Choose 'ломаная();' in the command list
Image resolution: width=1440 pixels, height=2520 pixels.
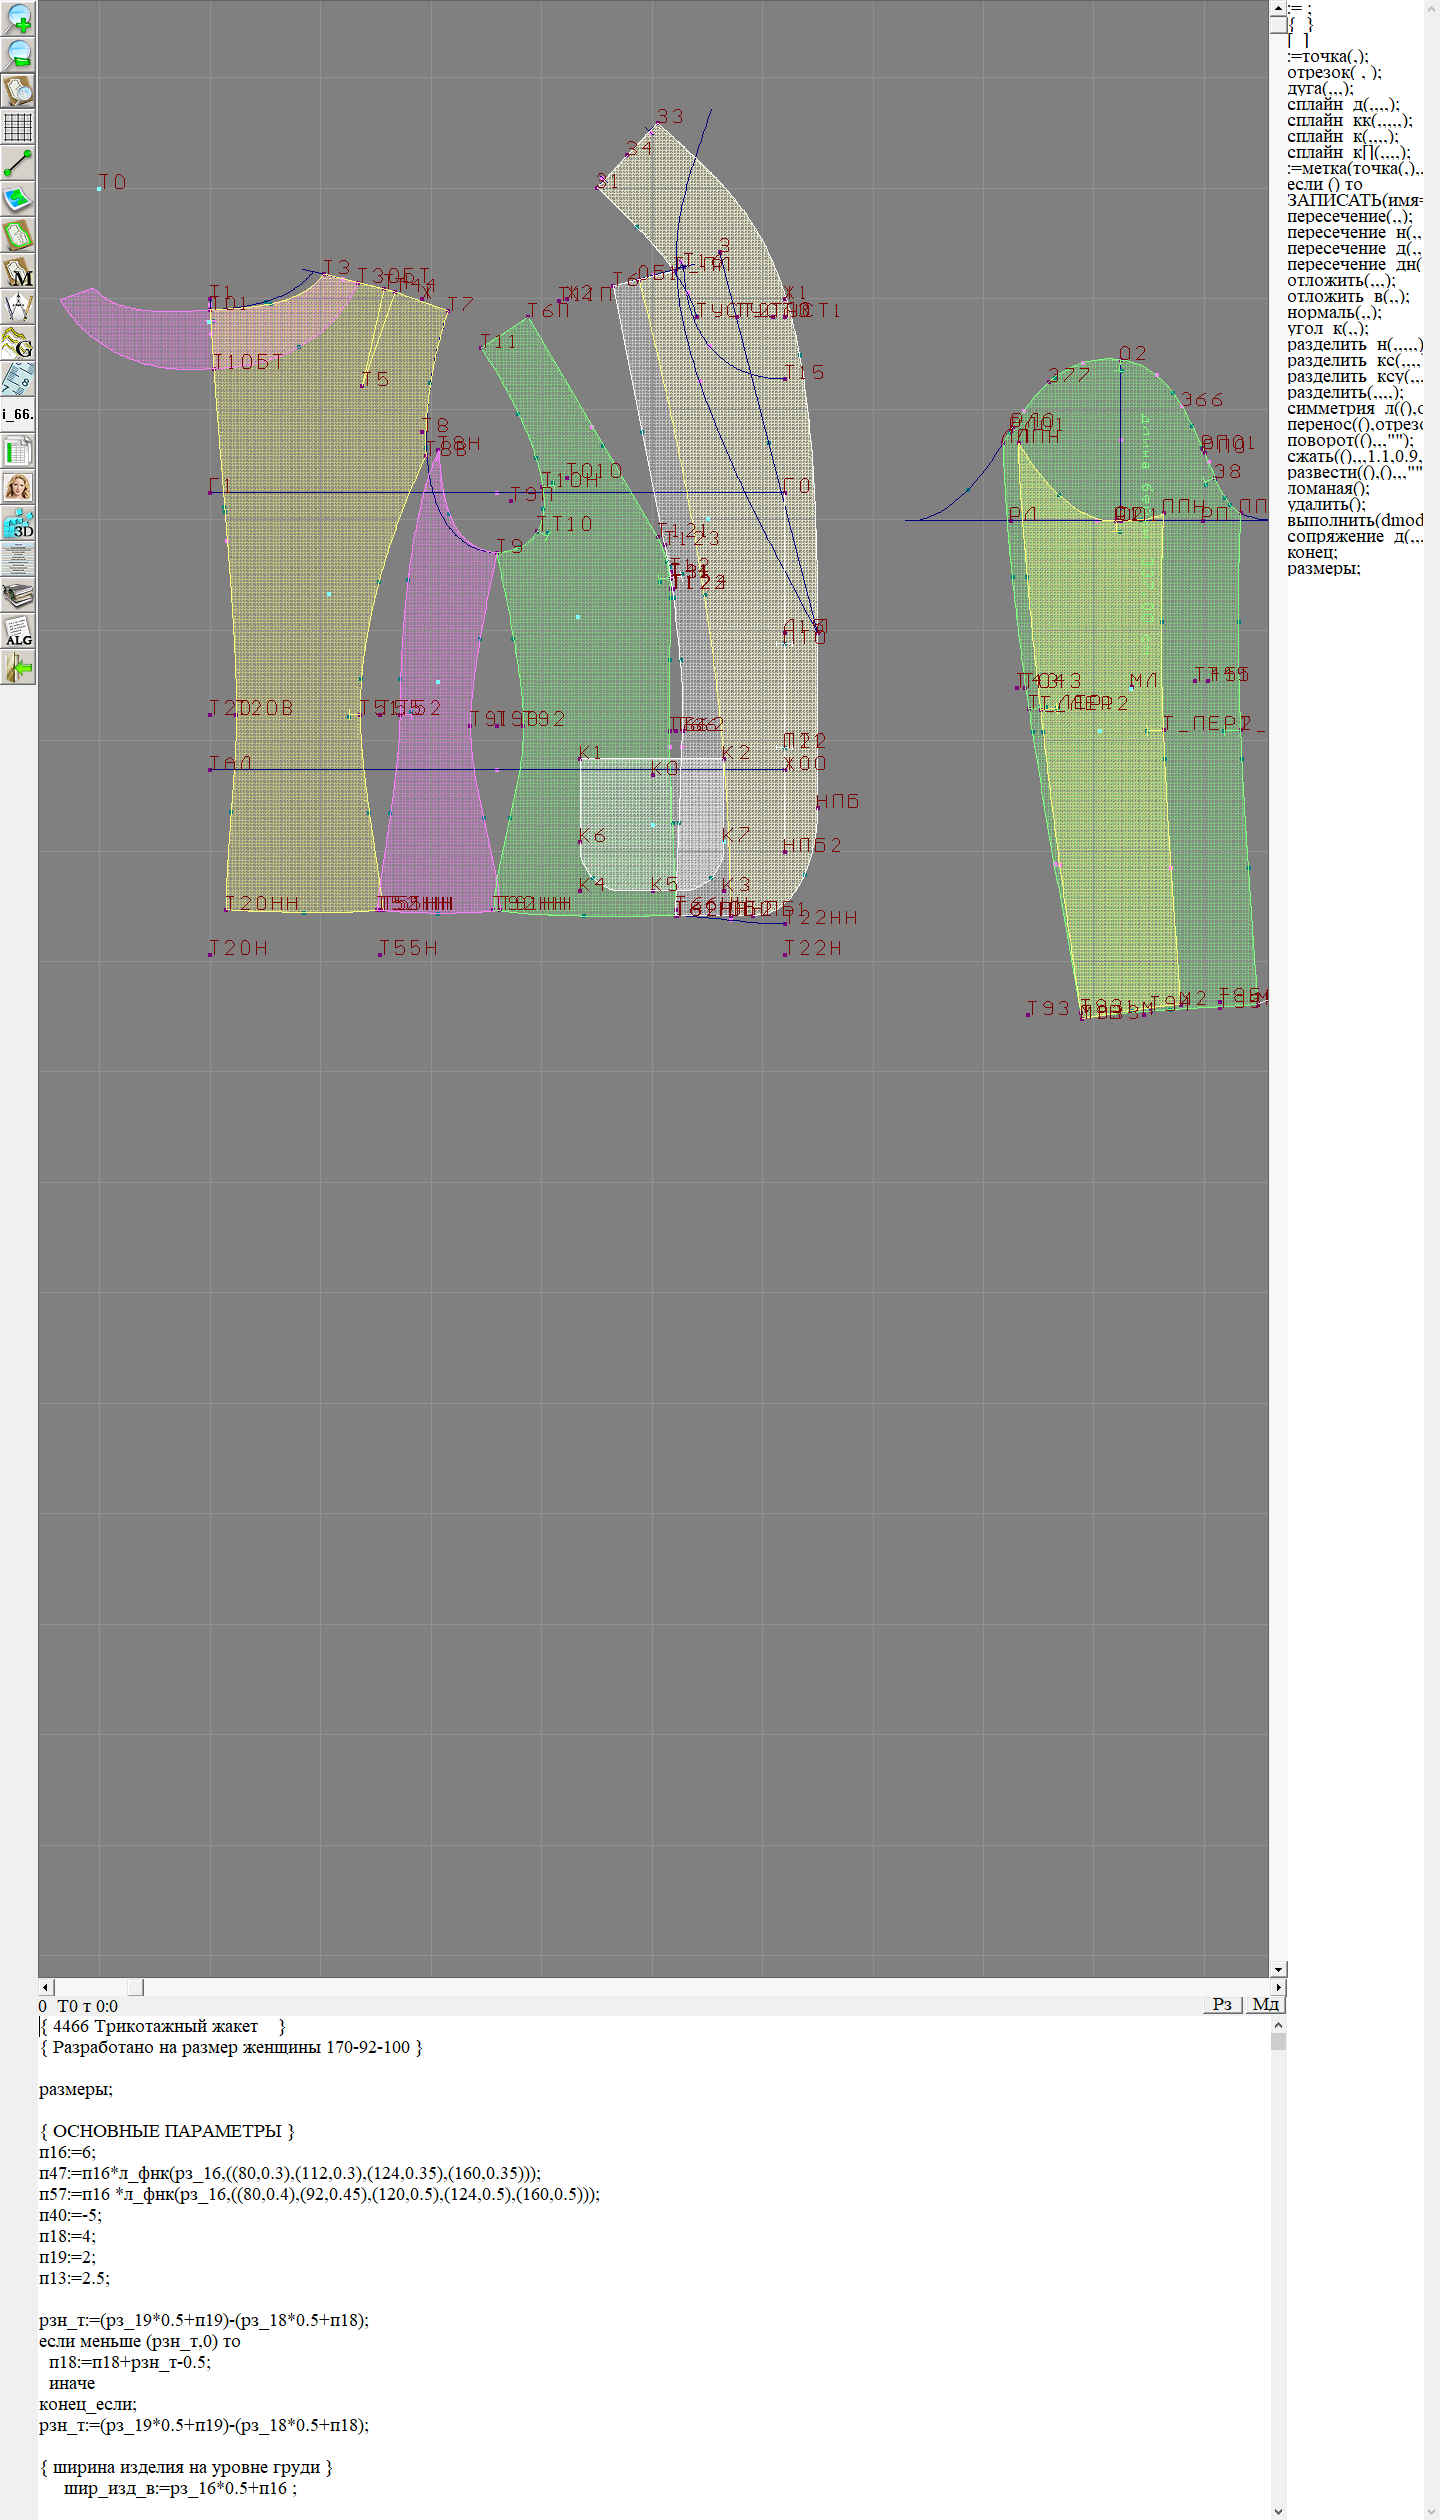pyautogui.click(x=1327, y=488)
